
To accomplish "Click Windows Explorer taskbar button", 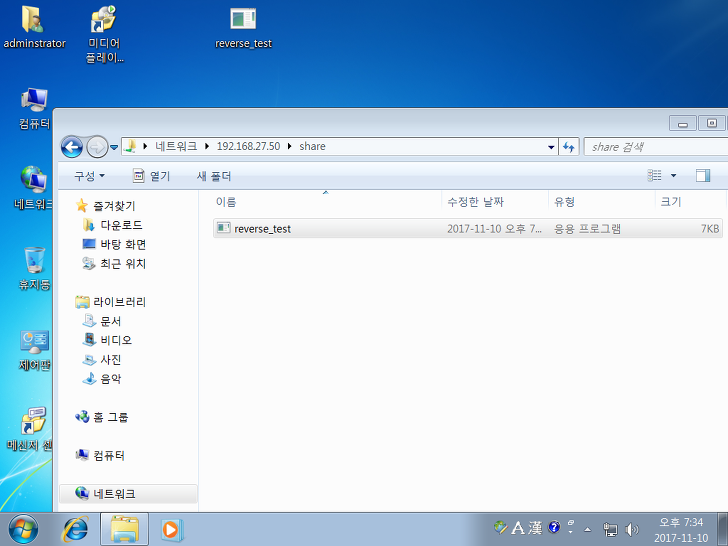I will pos(124,529).
